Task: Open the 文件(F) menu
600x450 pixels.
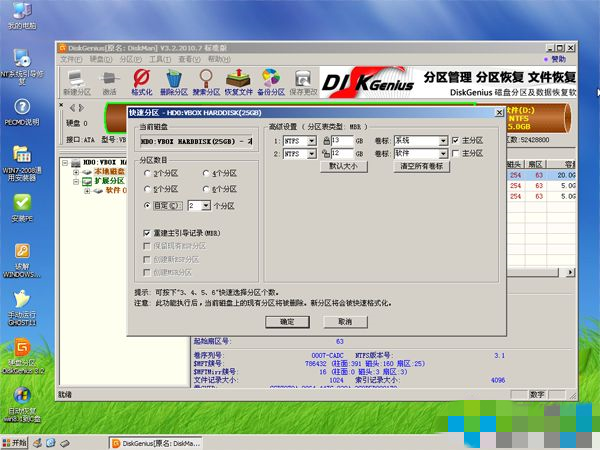Action: 71,61
